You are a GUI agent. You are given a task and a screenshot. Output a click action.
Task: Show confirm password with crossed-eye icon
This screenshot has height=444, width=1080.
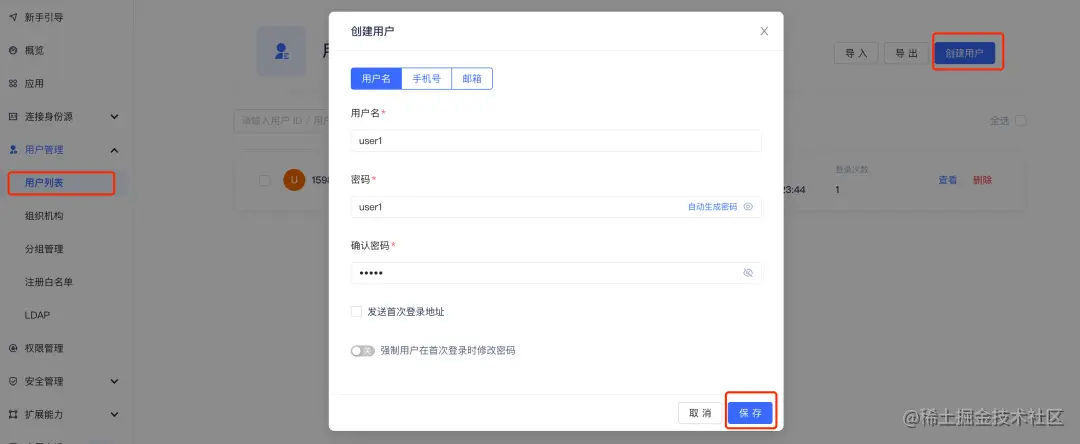748,273
